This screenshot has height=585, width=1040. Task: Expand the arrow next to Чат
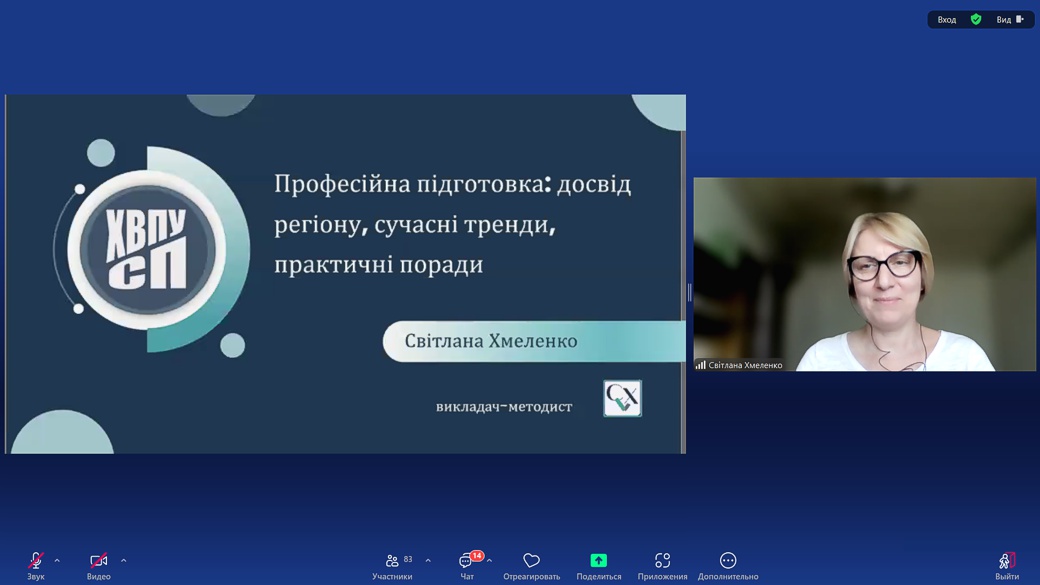(x=489, y=561)
